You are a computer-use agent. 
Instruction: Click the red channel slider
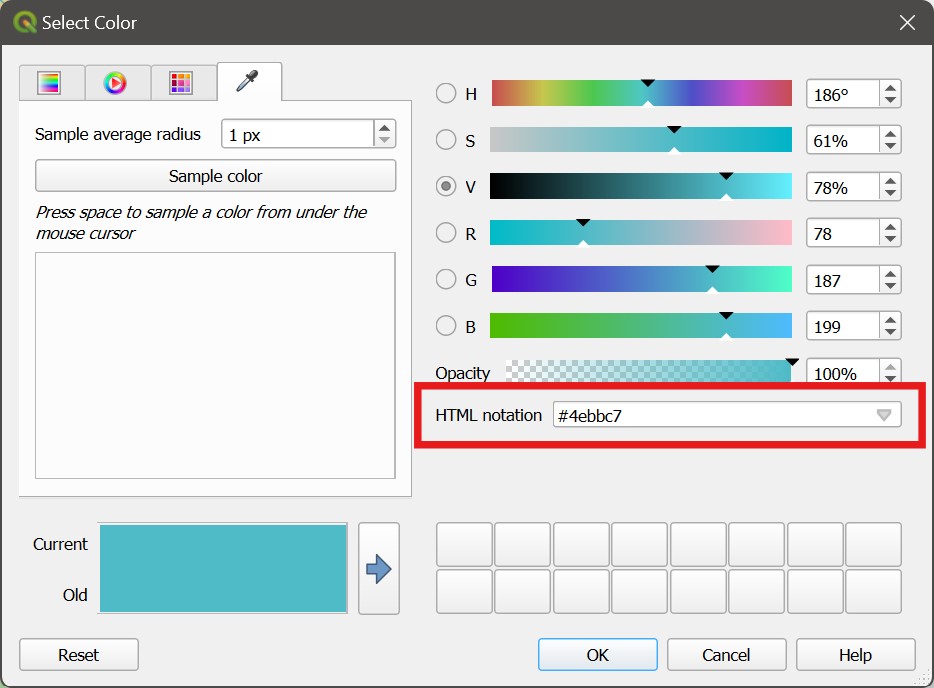click(641, 233)
